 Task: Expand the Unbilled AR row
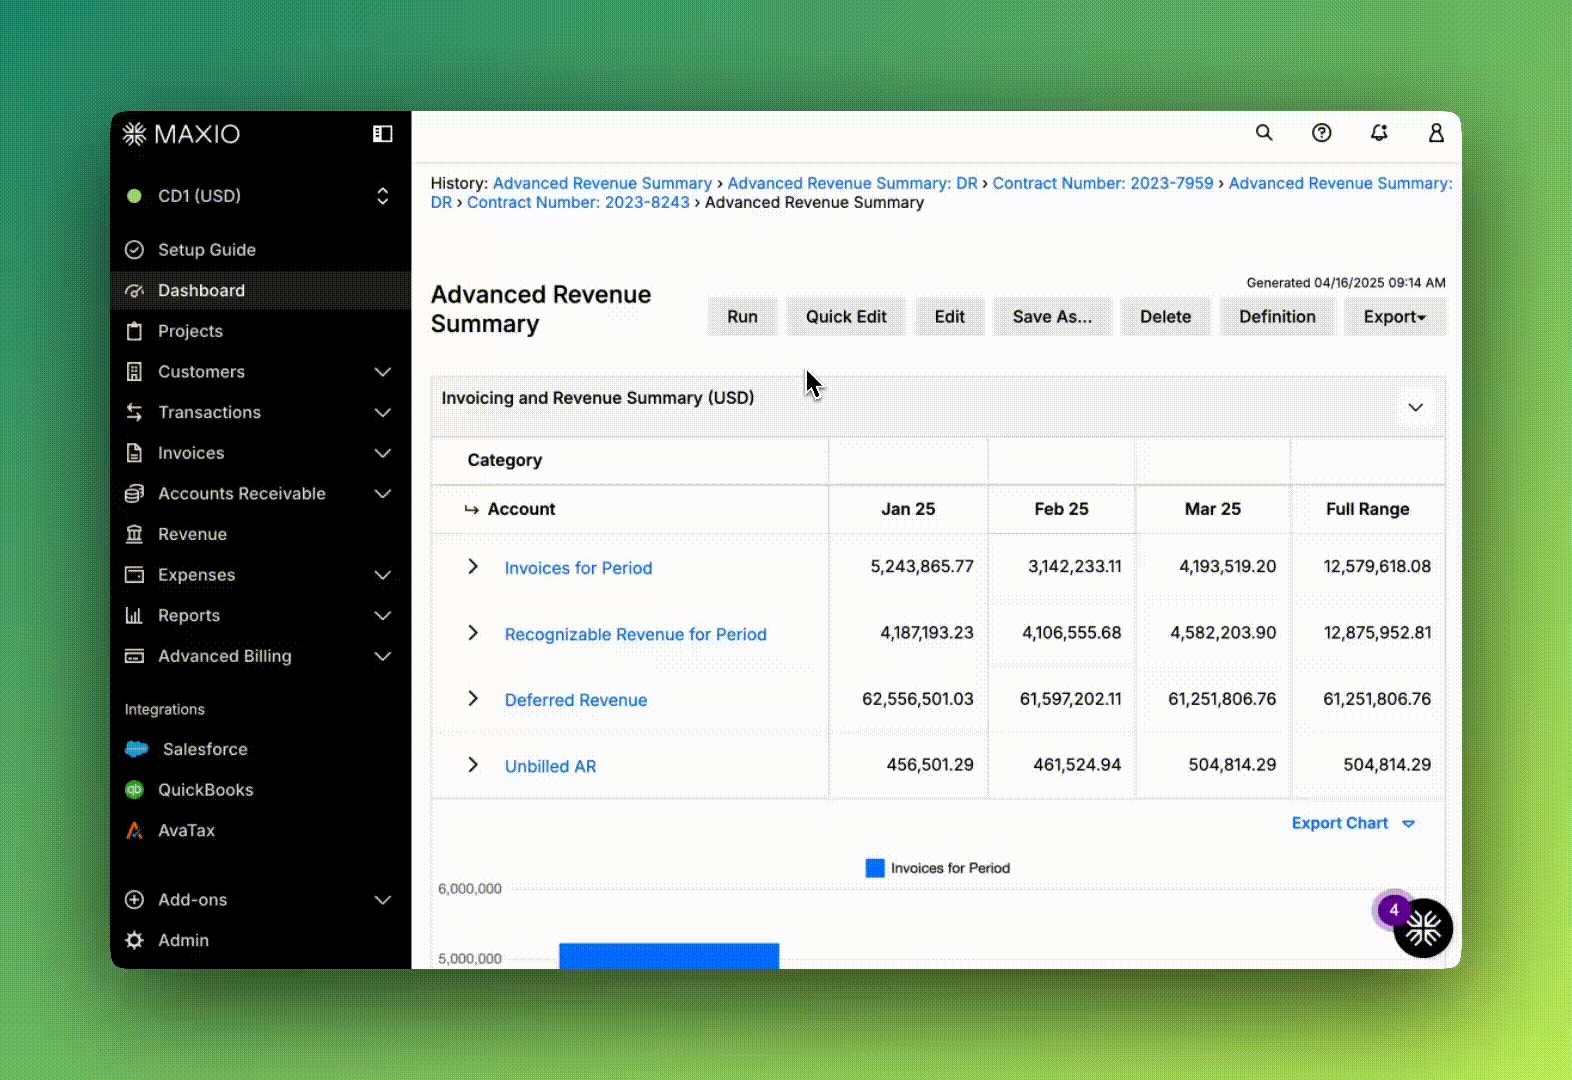coord(473,765)
